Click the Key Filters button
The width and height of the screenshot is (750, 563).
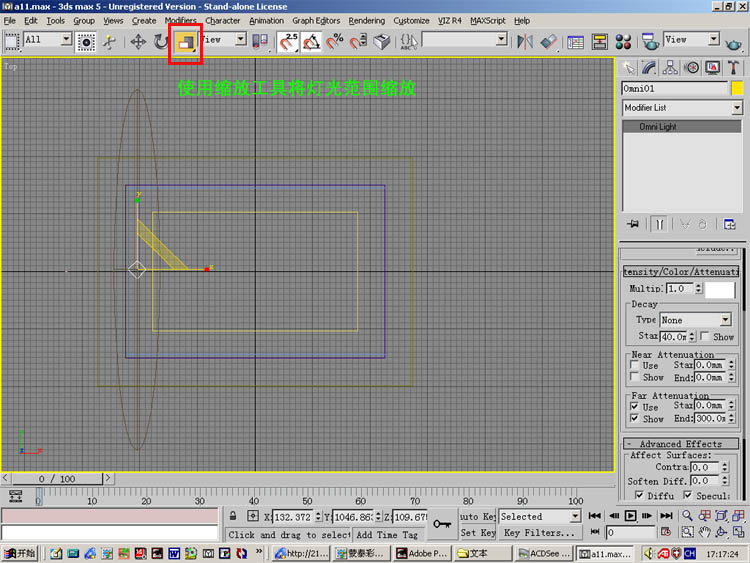(538, 533)
